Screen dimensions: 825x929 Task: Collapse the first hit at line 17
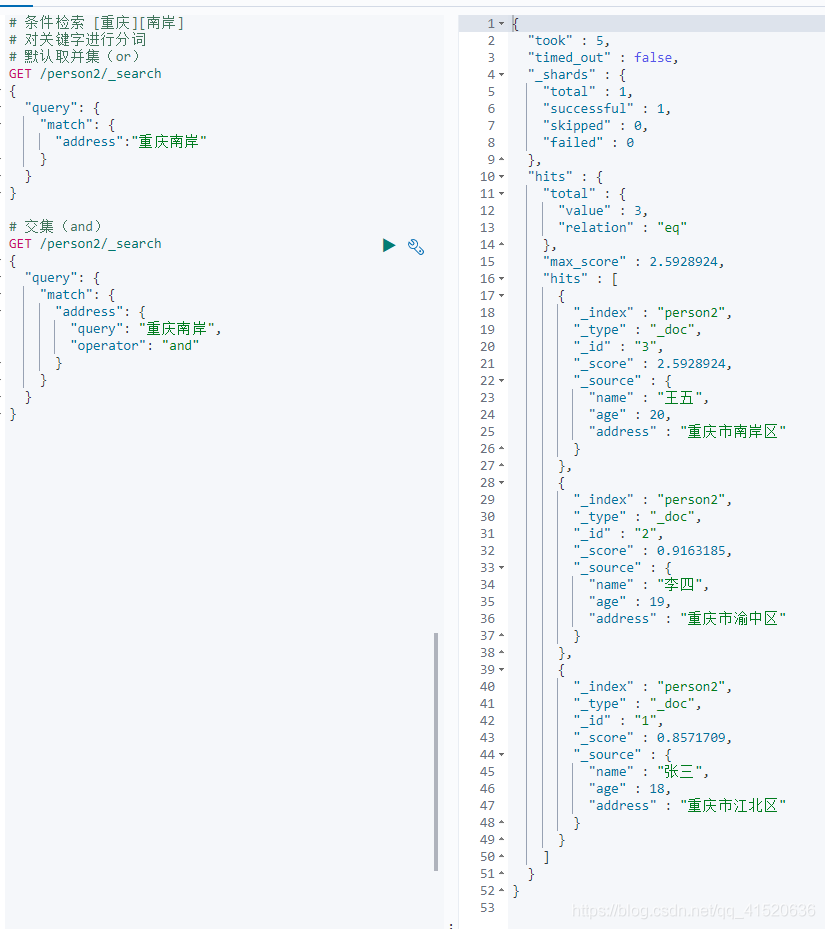click(501, 296)
